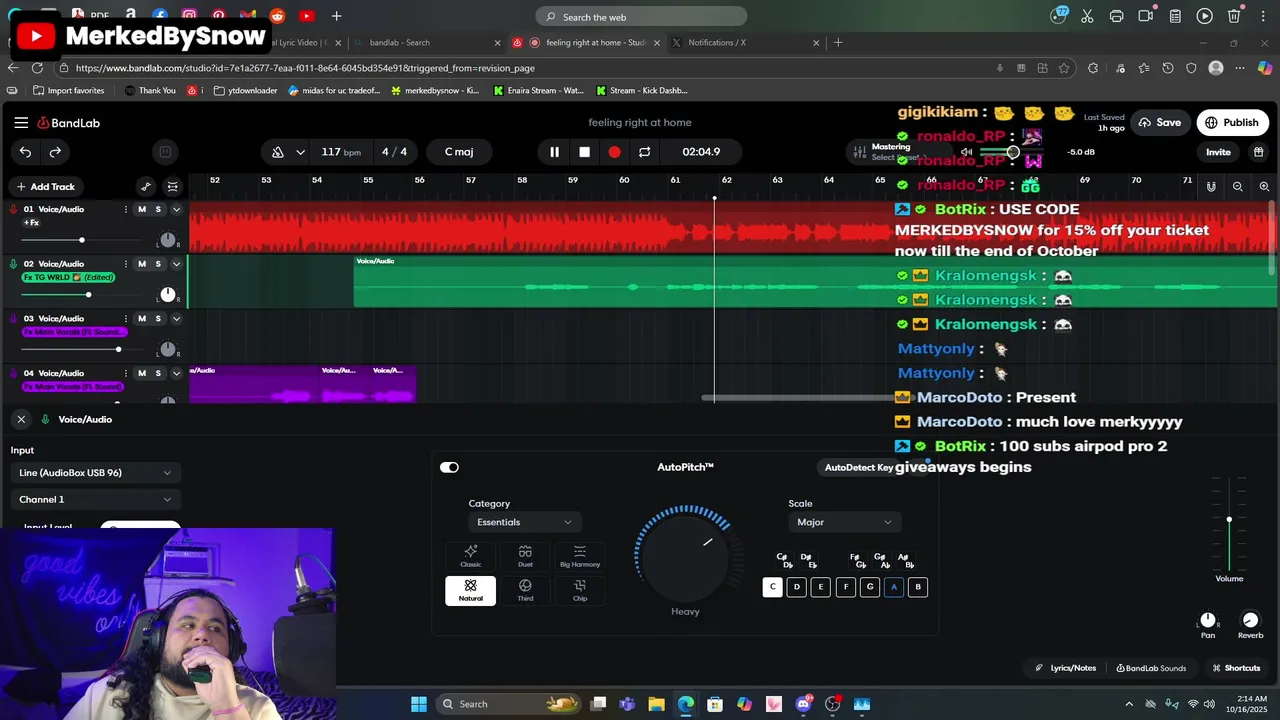This screenshot has height=720, width=1280.
Task: Redo the last studio action
Action: point(55,152)
